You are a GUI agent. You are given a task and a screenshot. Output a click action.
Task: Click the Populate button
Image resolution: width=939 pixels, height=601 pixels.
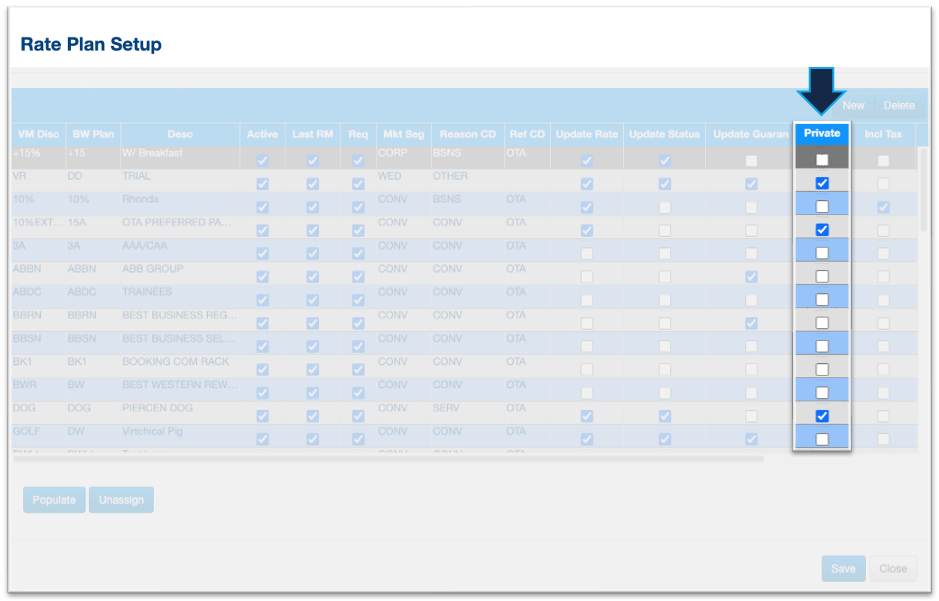click(54, 500)
